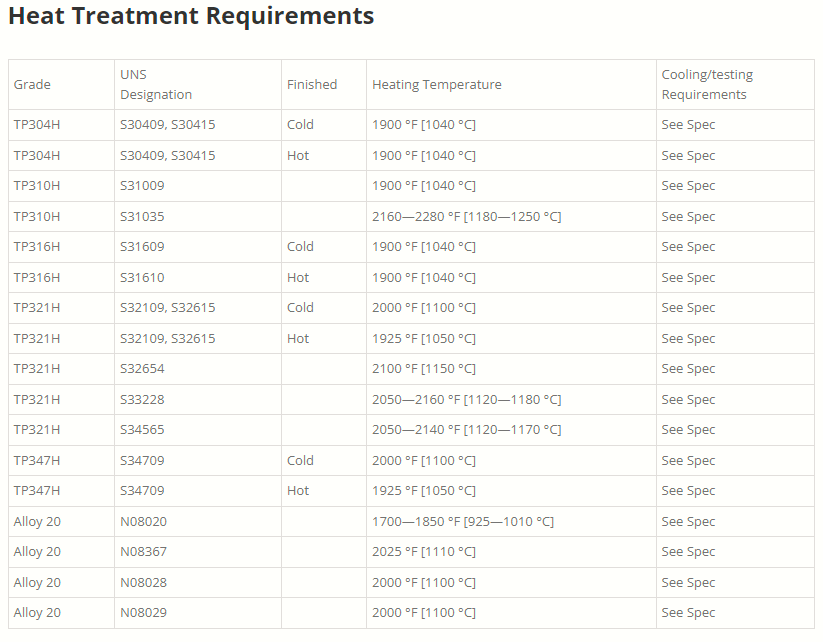Screen dimensions: 823x642
Task: Click the Heating Temperature column header
Action: [437, 85]
